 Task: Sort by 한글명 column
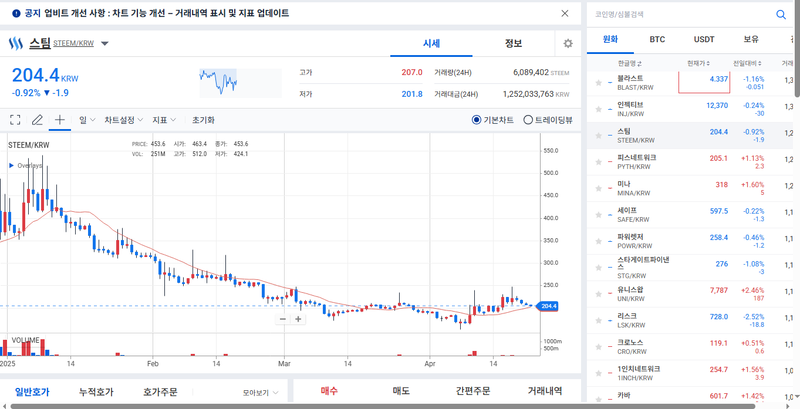click(x=630, y=63)
